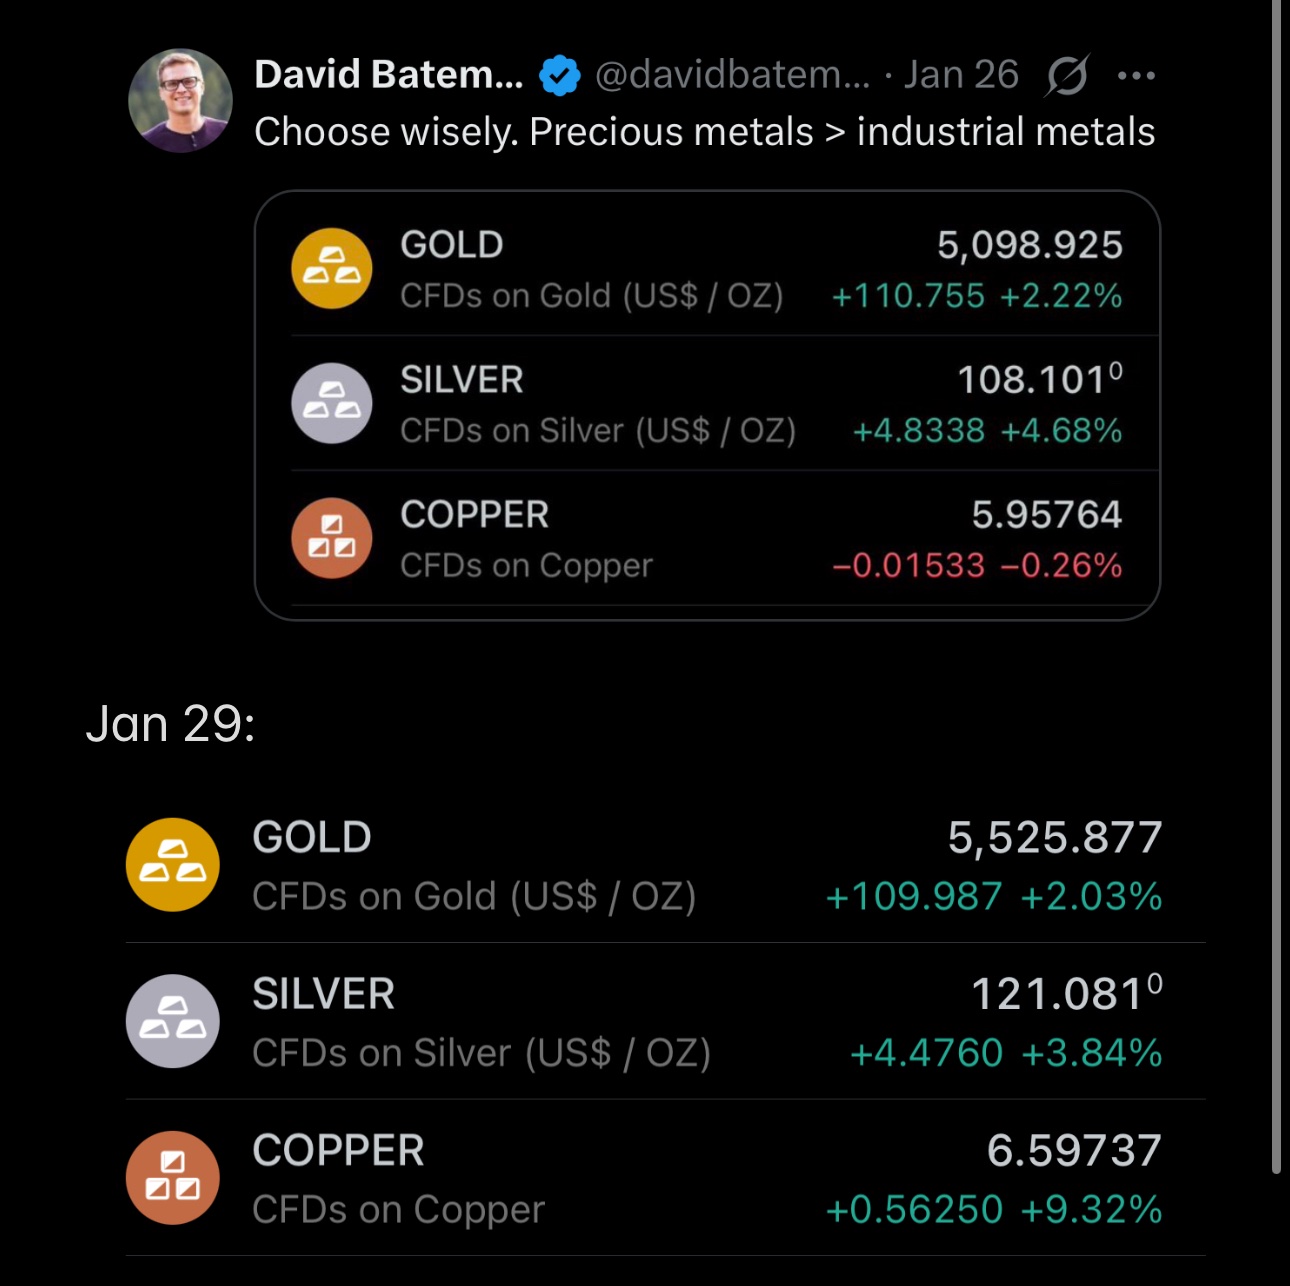Open the David Batem... display name
Screen dimensions: 1290x1286
(388, 75)
